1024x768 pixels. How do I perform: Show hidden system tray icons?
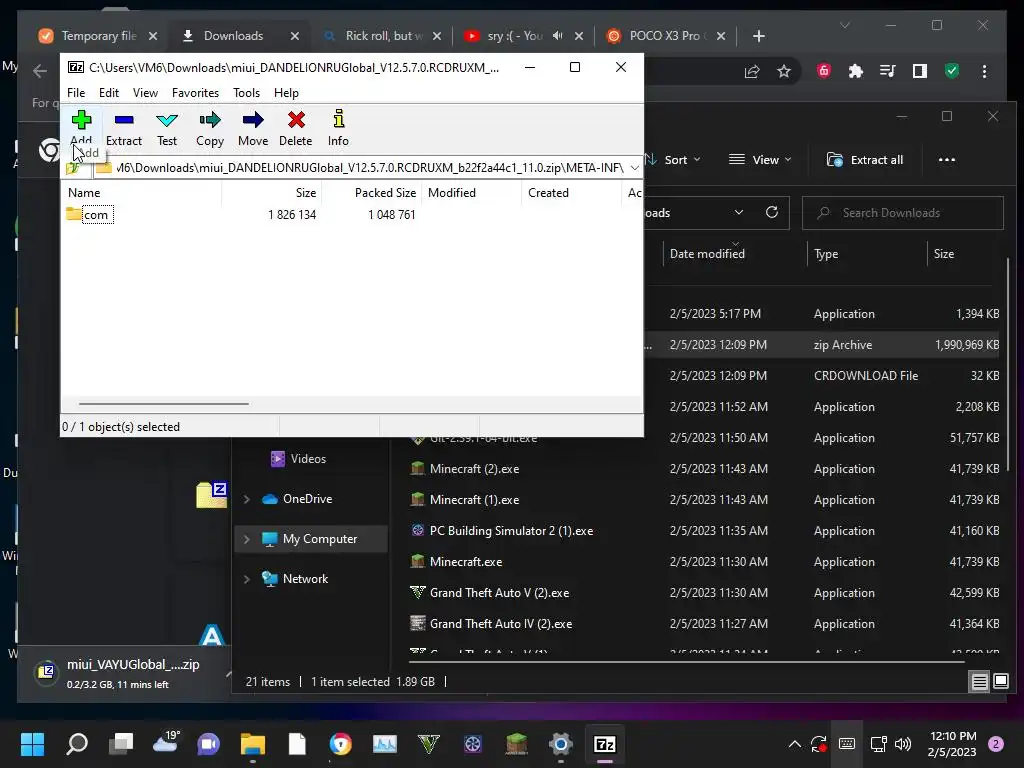[x=795, y=744]
